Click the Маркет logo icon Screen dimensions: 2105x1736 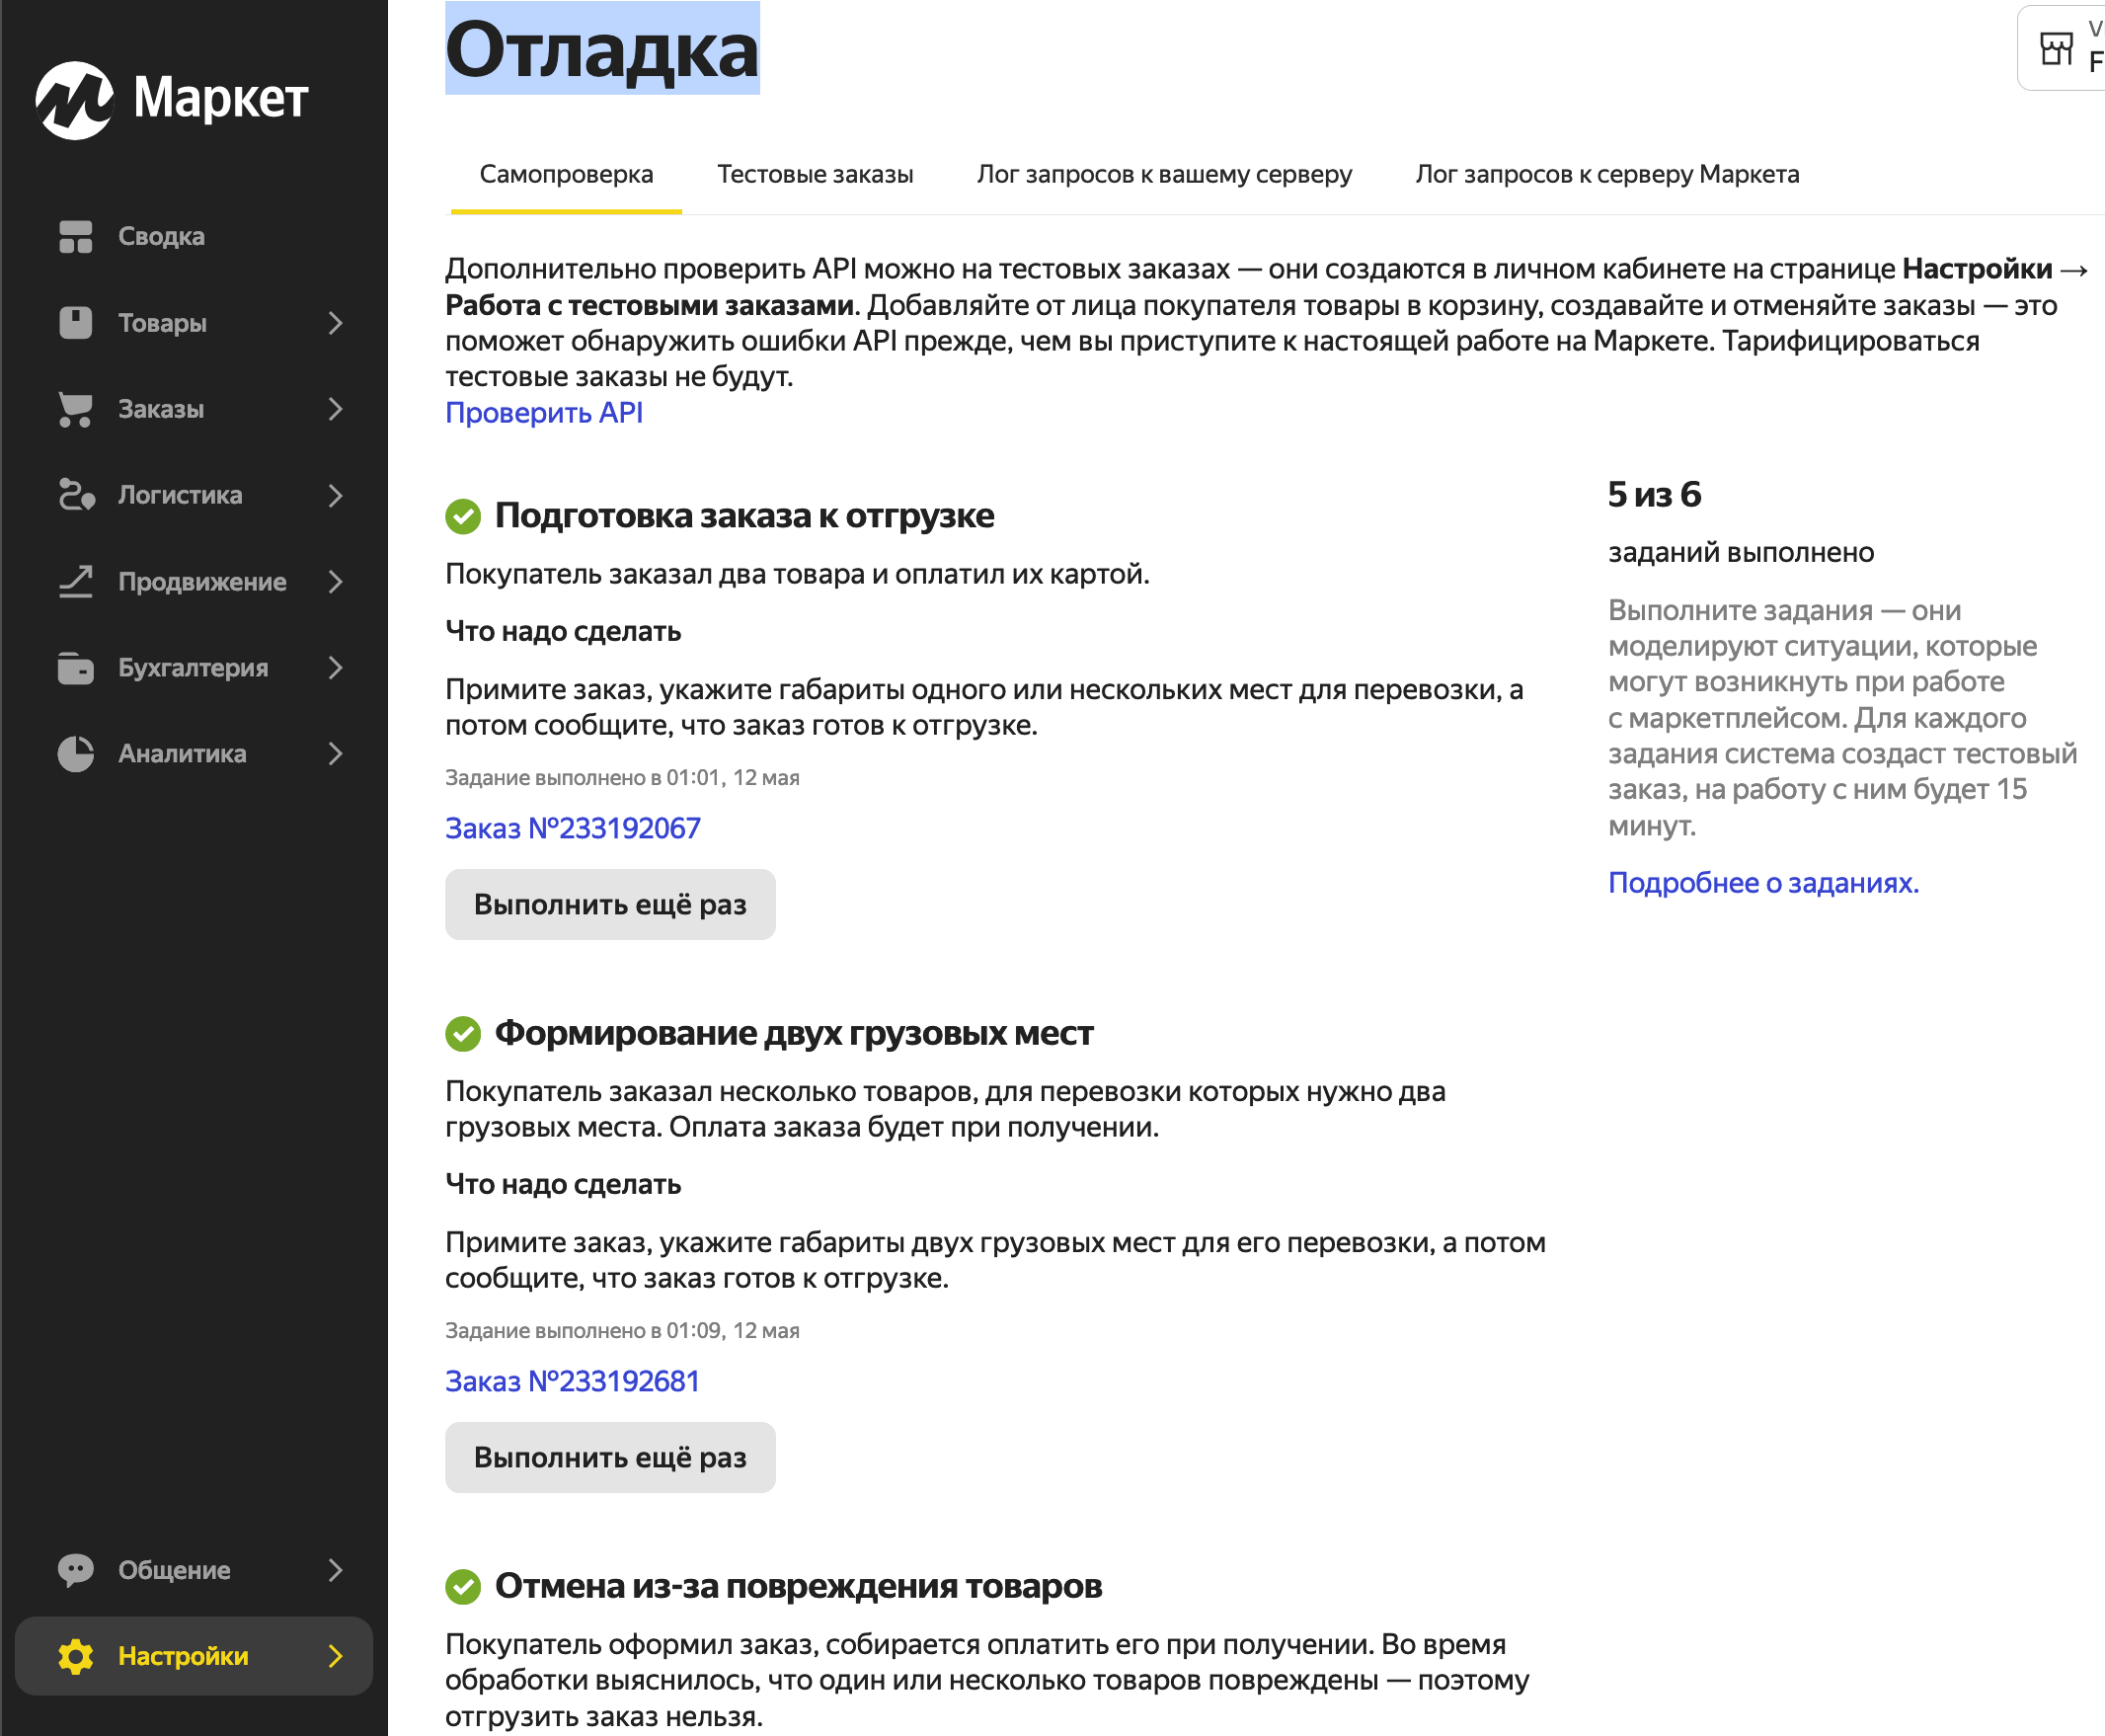pos(74,100)
